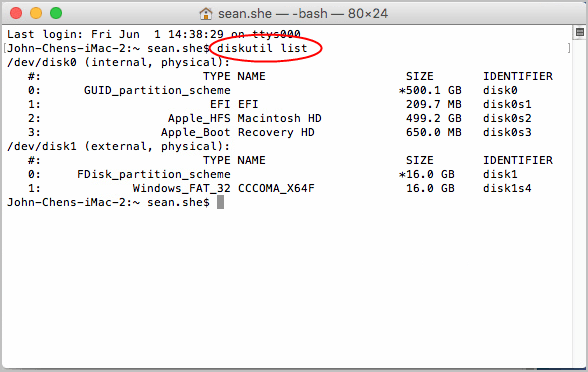Viewport: 588px width, 372px height.
Task: Click the 'disk0' identifier
Action: tap(500, 90)
